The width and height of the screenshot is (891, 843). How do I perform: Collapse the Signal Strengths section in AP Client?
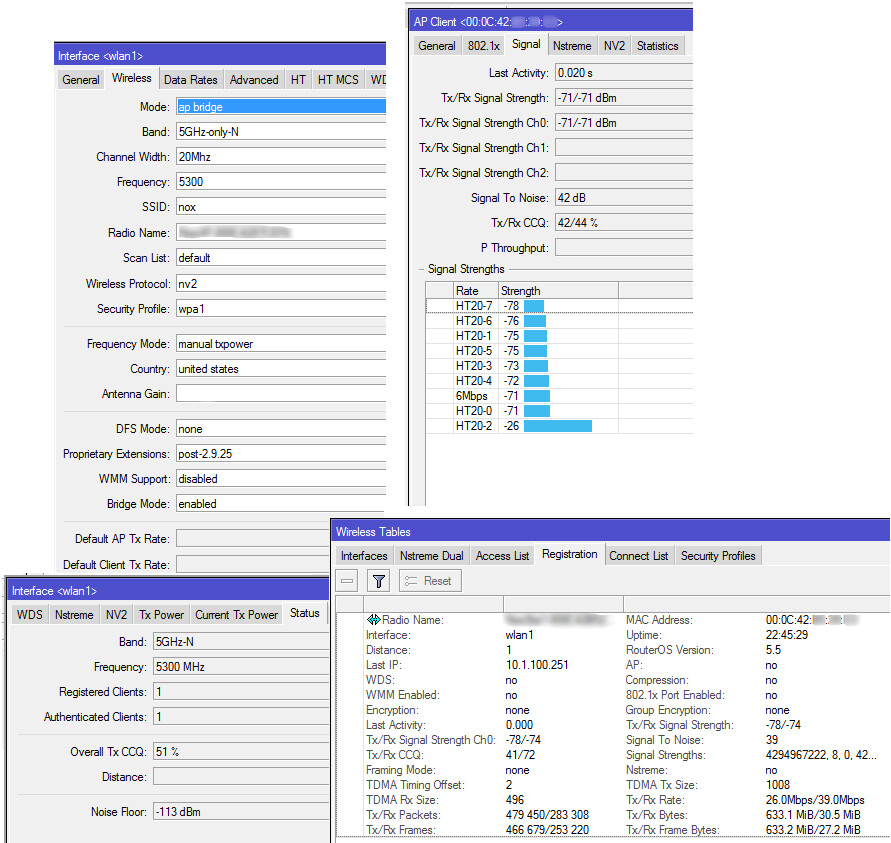click(422, 269)
